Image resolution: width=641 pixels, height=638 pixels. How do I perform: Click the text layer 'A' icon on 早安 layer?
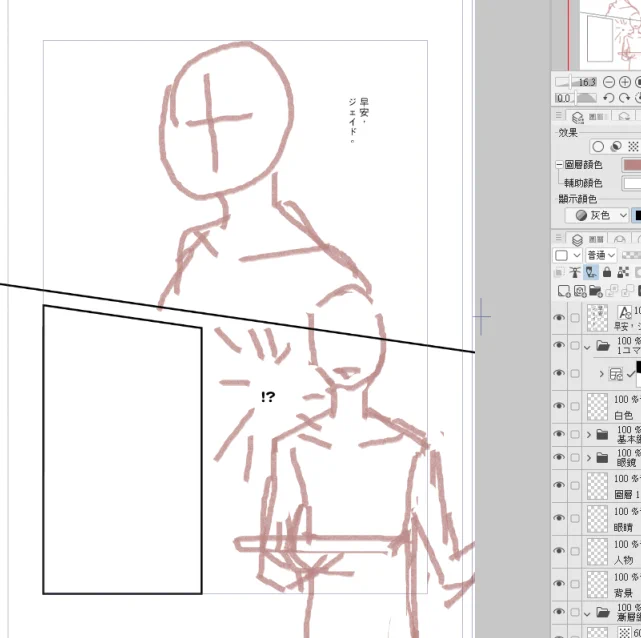click(625, 313)
